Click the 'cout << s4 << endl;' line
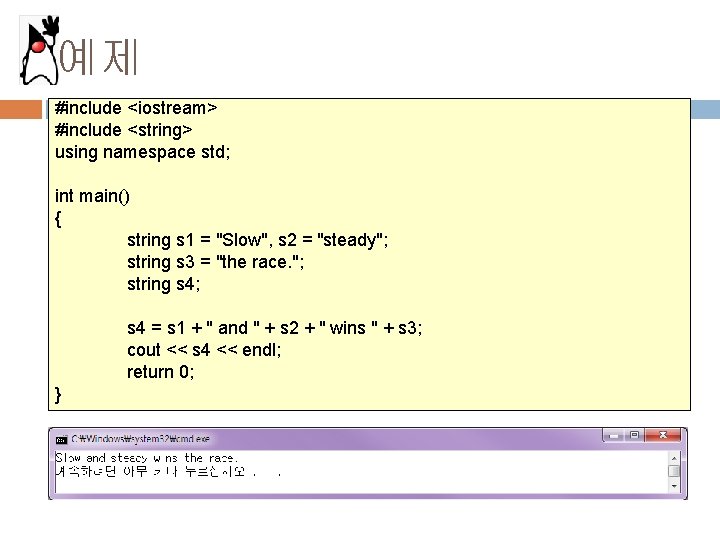 [204, 350]
